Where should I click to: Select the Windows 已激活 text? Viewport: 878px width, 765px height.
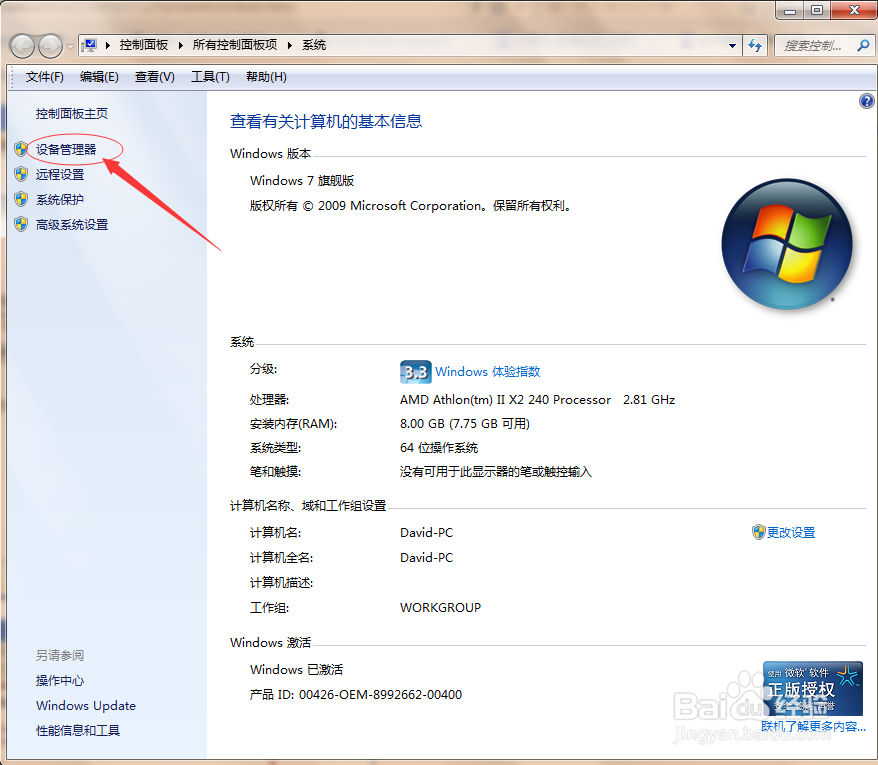pyautogui.click(x=296, y=670)
